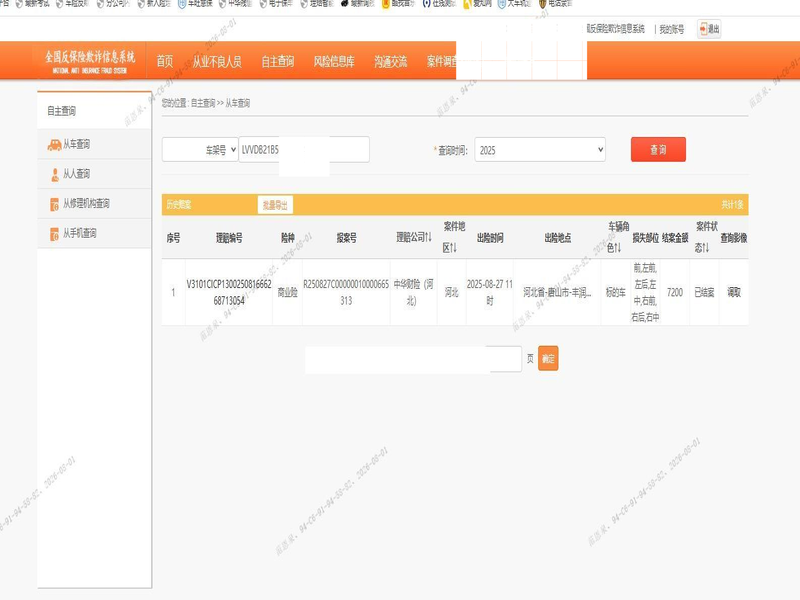Click settlement amount 7200 cell
Viewport: 800px width, 600px height.
[x=674, y=292]
